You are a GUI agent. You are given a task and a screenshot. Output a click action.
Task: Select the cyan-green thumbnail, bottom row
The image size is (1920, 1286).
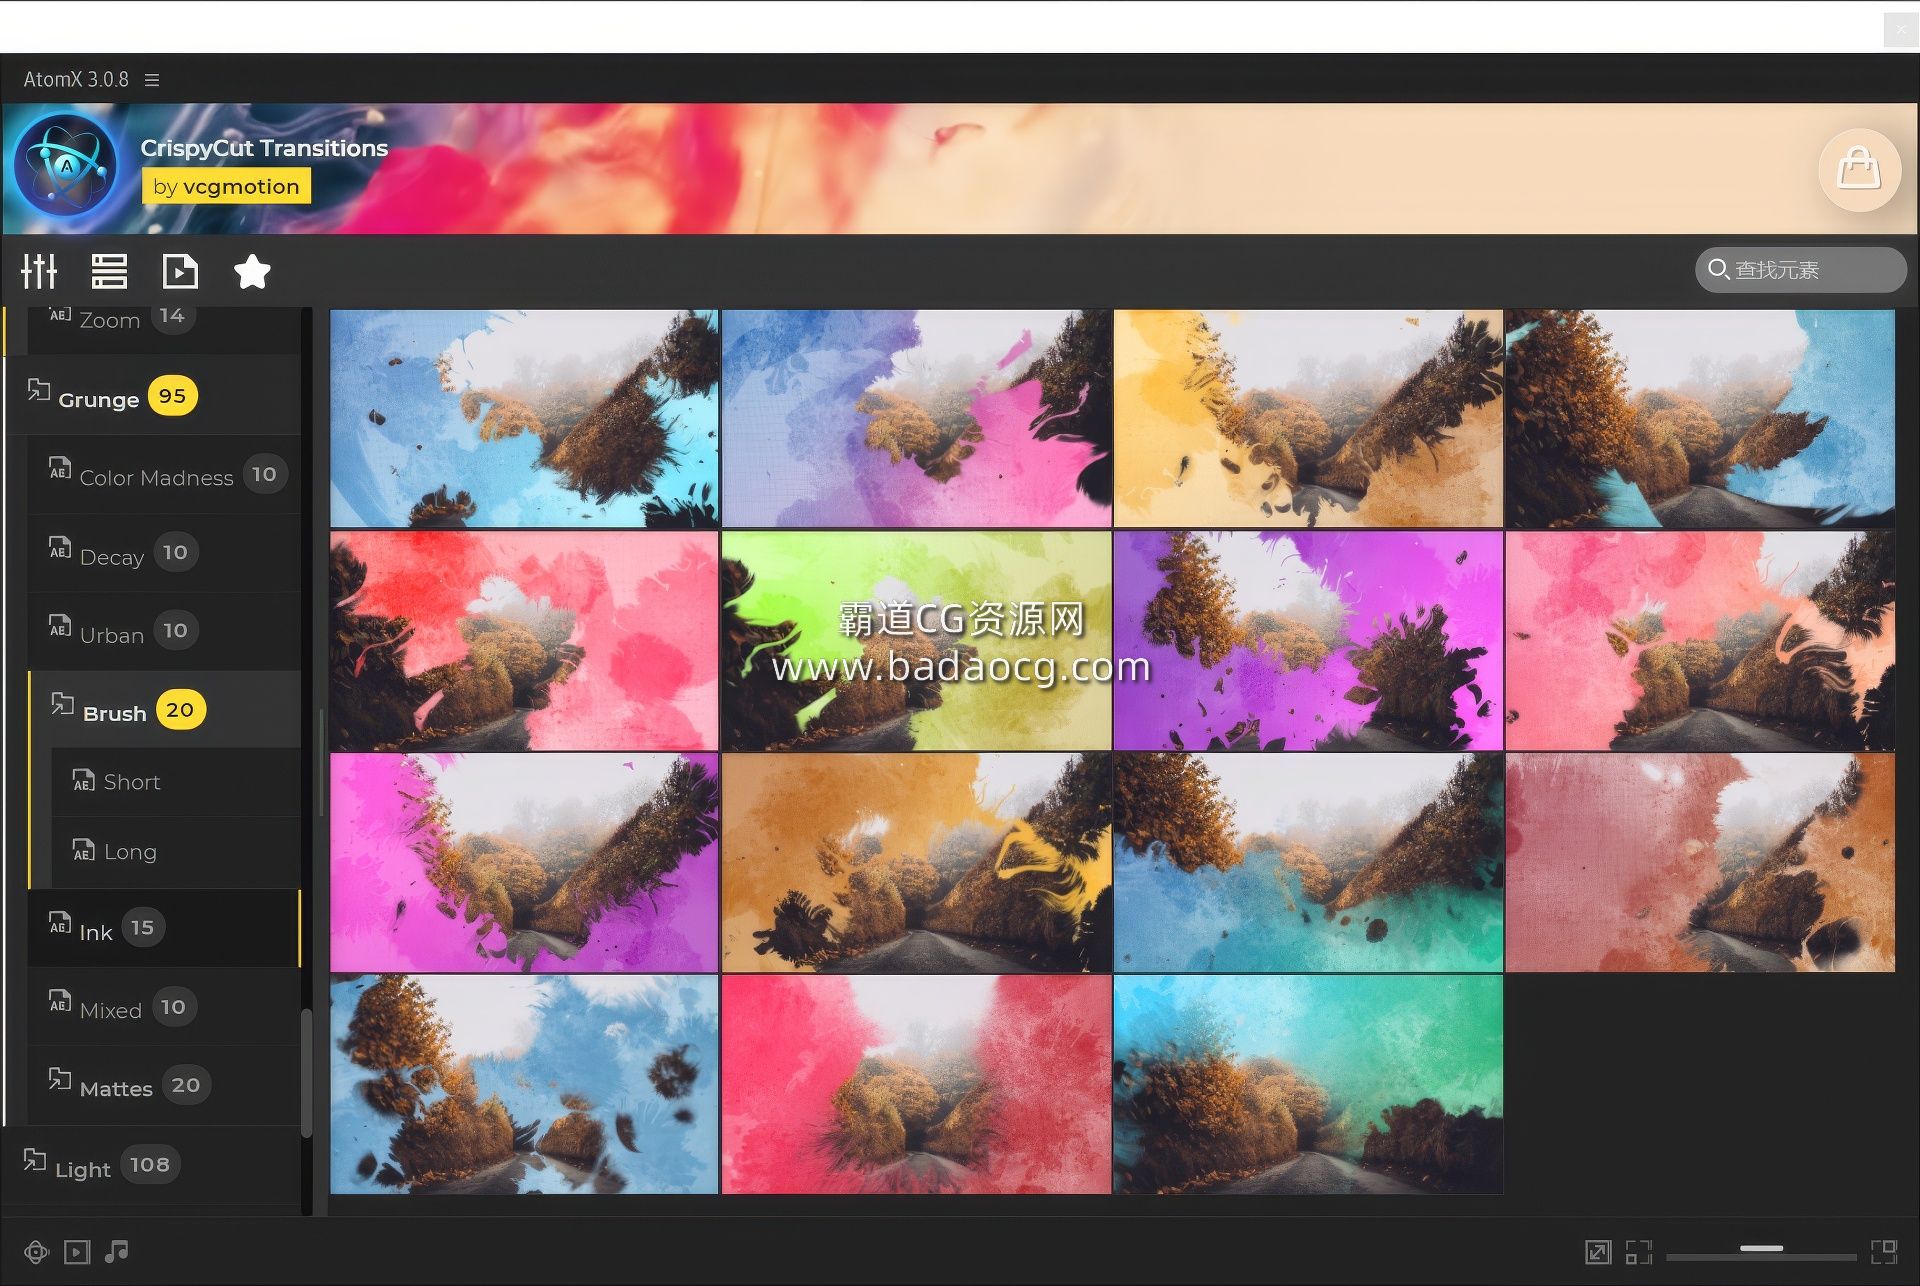click(1308, 1085)
